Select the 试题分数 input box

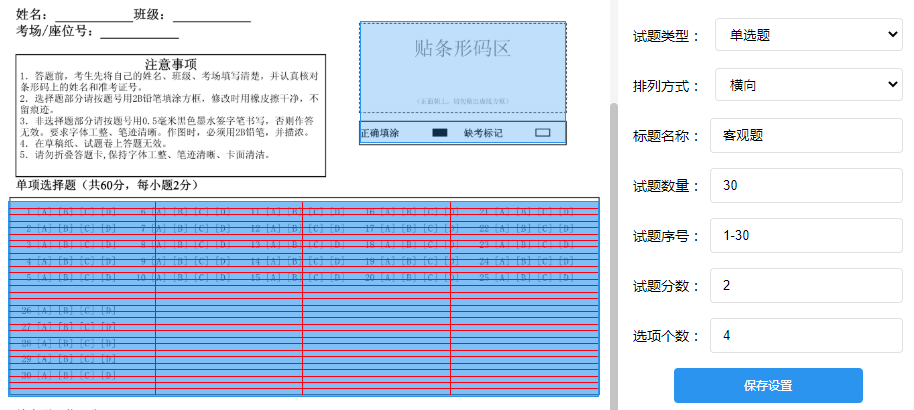808,286
